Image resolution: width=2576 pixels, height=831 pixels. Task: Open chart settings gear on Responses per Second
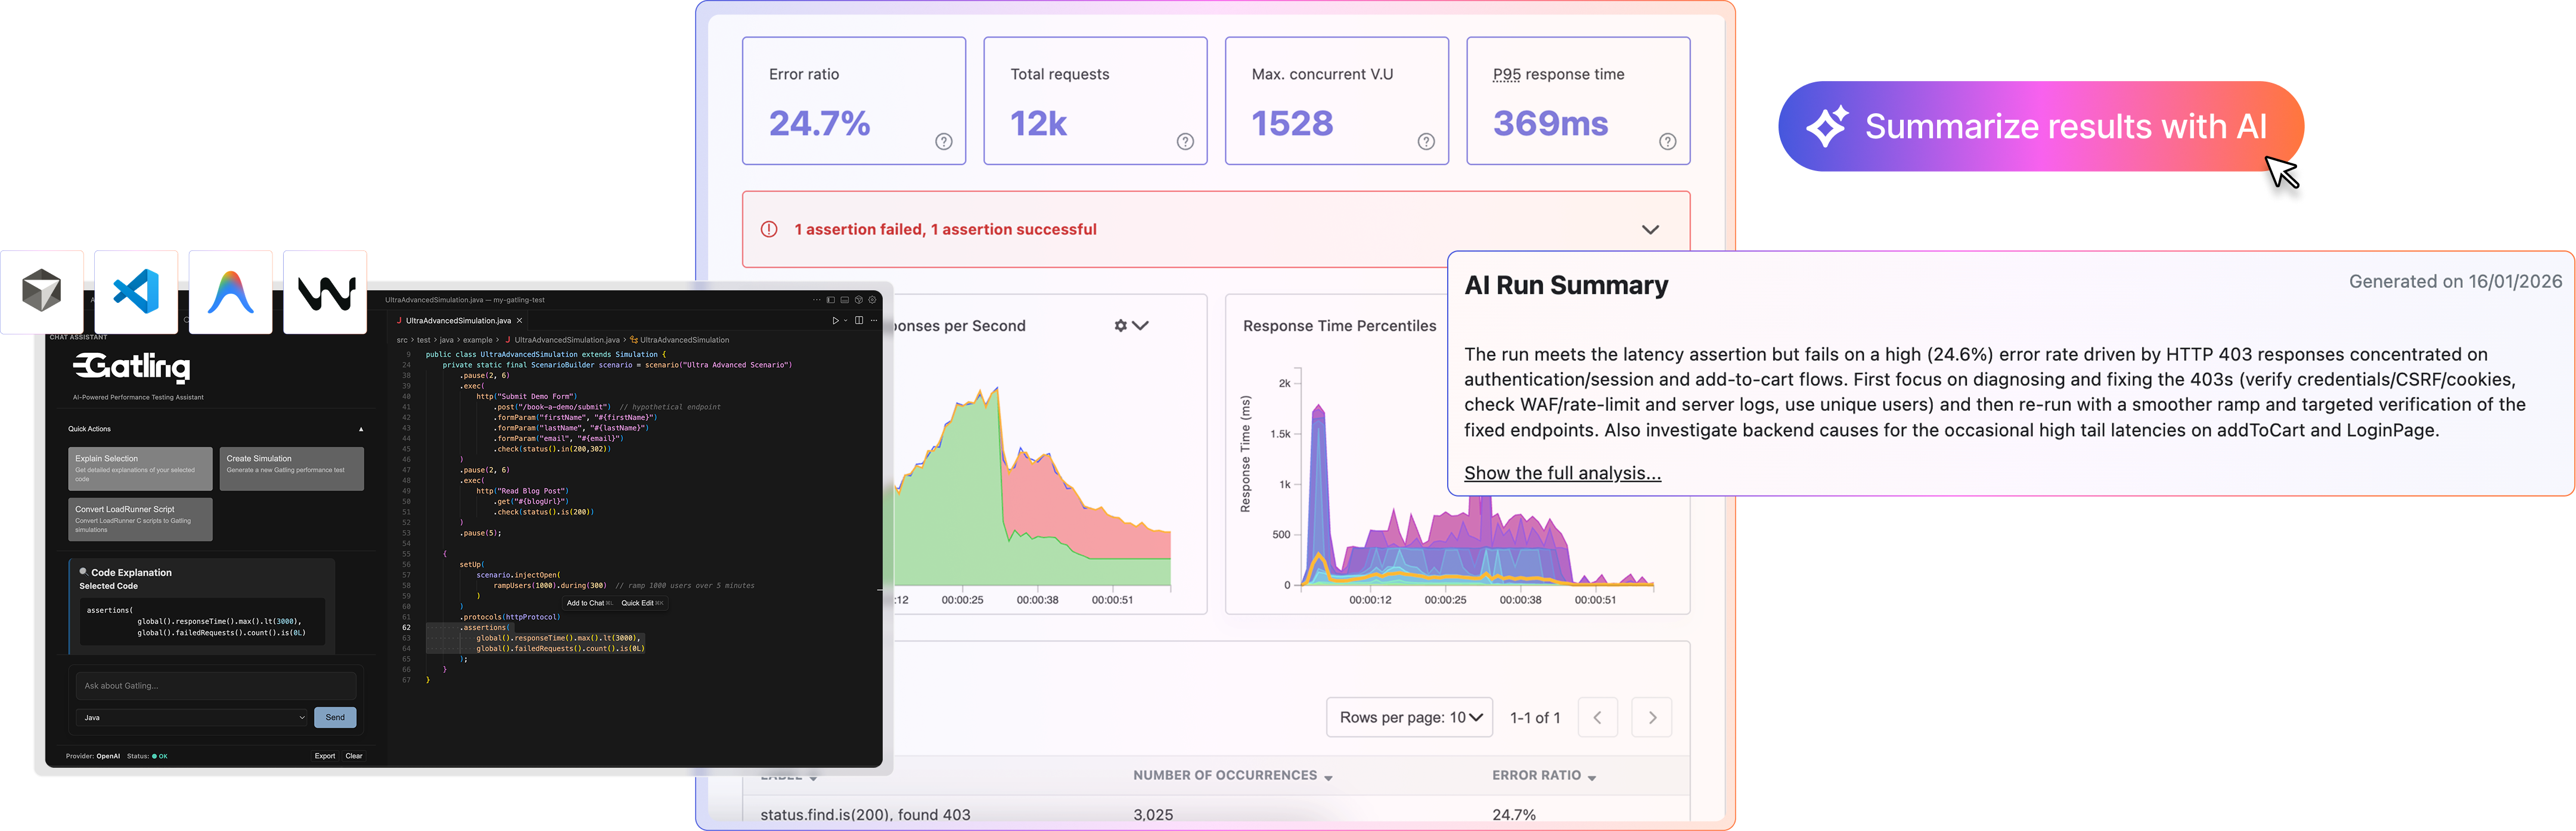[1122, 325]
